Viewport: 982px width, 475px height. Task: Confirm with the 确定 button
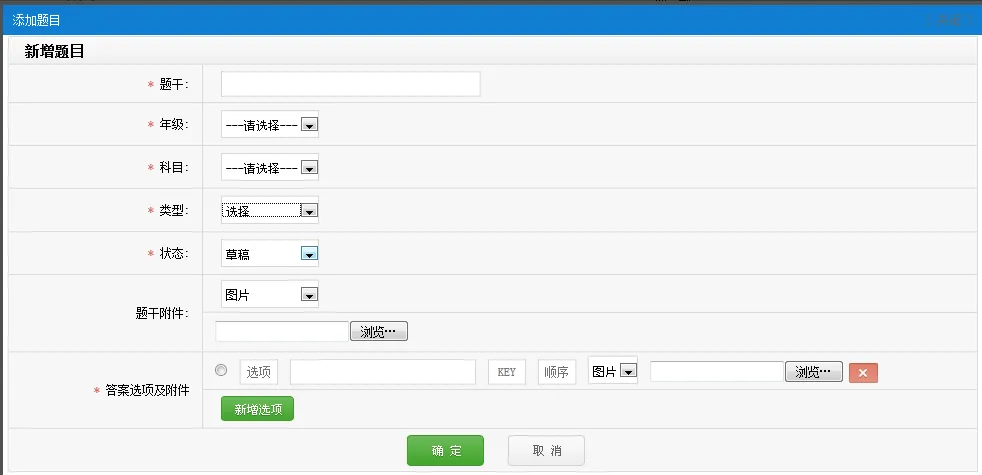tap(445, 451)
